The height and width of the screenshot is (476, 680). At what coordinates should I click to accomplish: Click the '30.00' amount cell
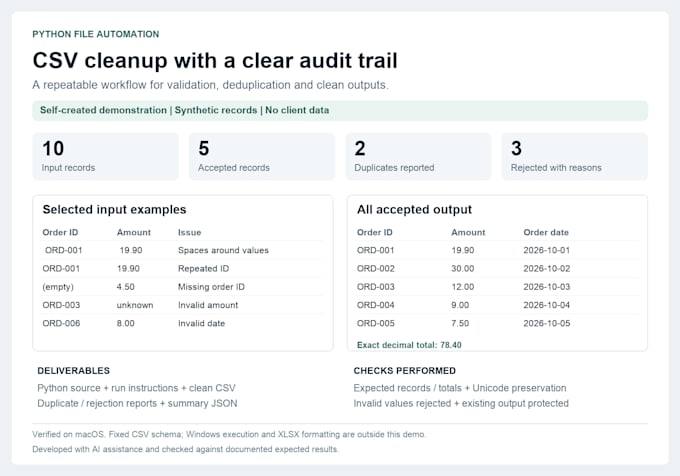pos(462,269)
